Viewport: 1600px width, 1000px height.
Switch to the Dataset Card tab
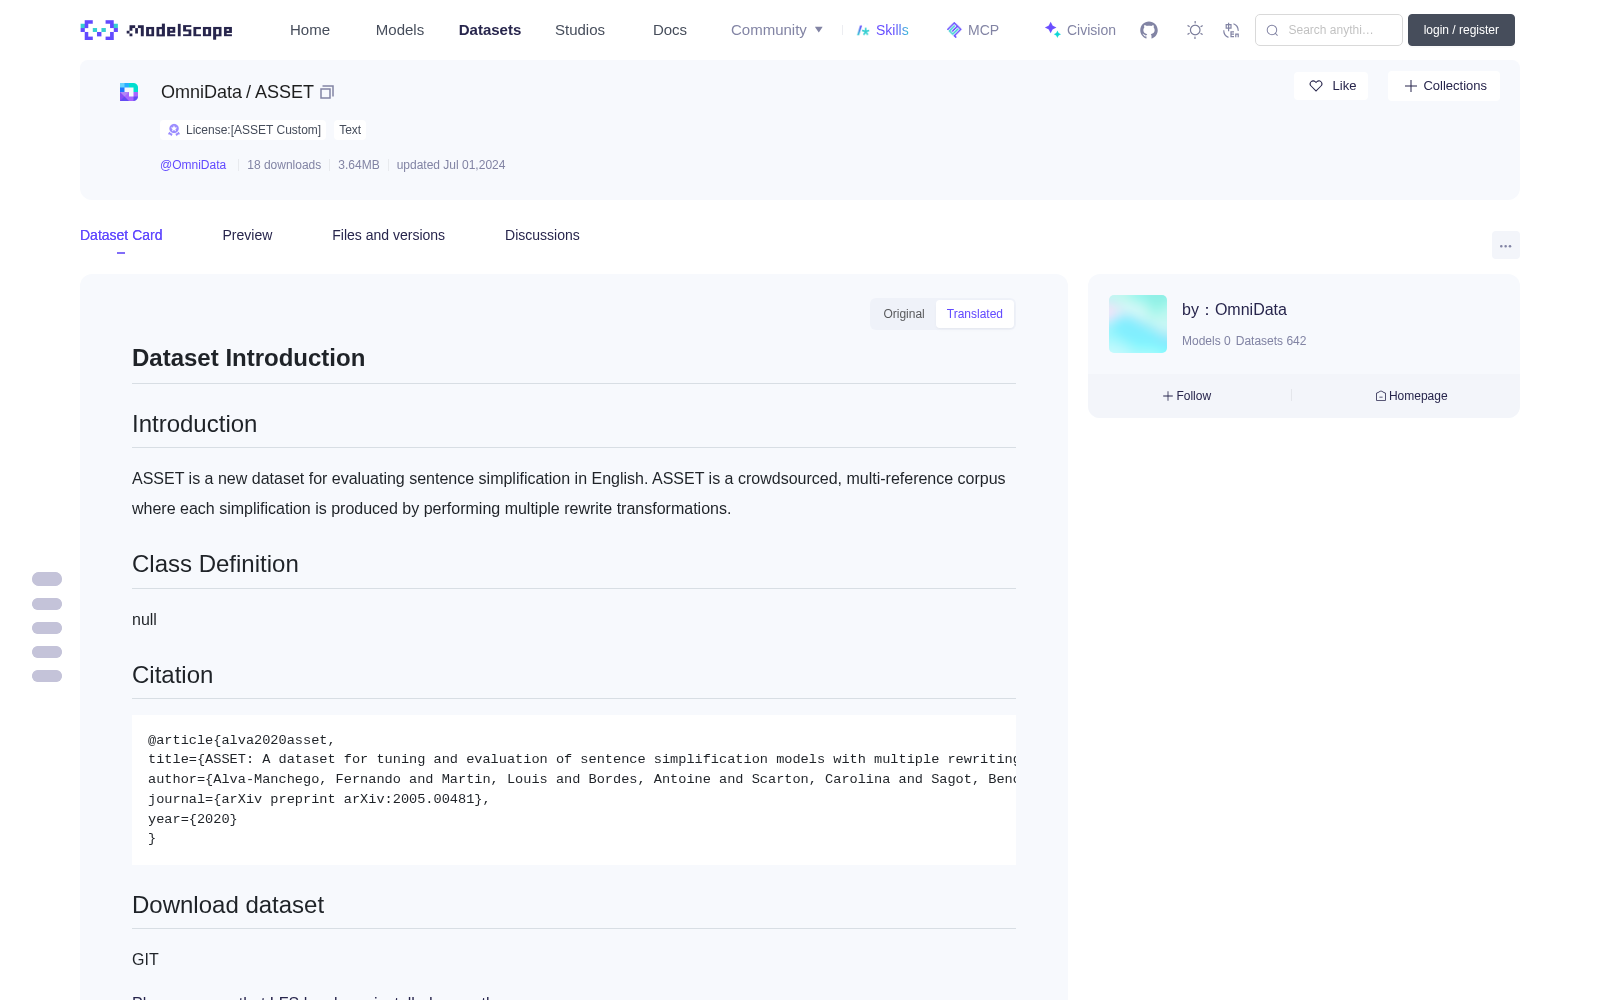[121, 235]
